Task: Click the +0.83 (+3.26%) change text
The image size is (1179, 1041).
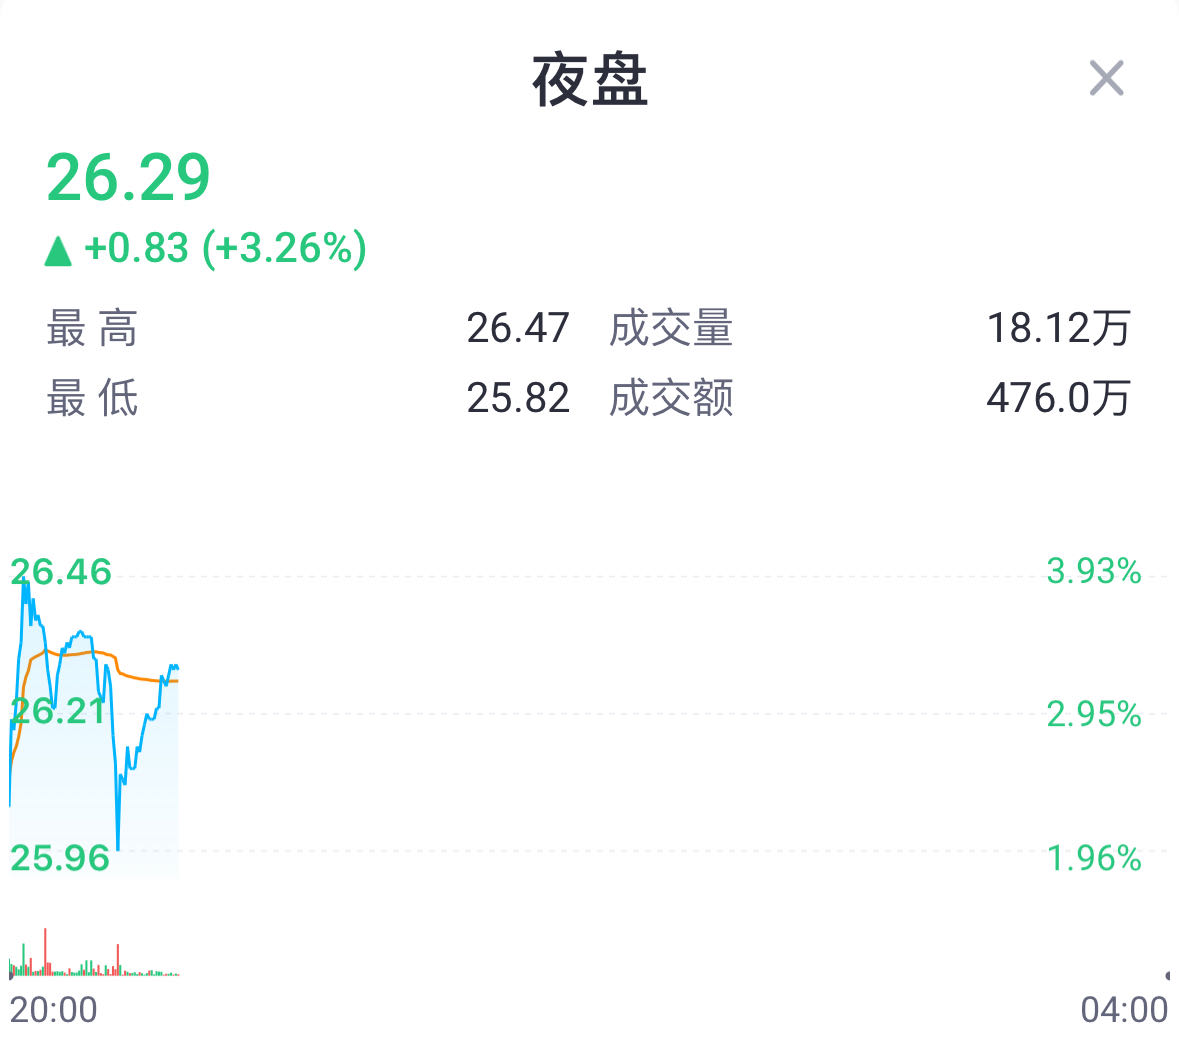Action: [x=225, y=248]
